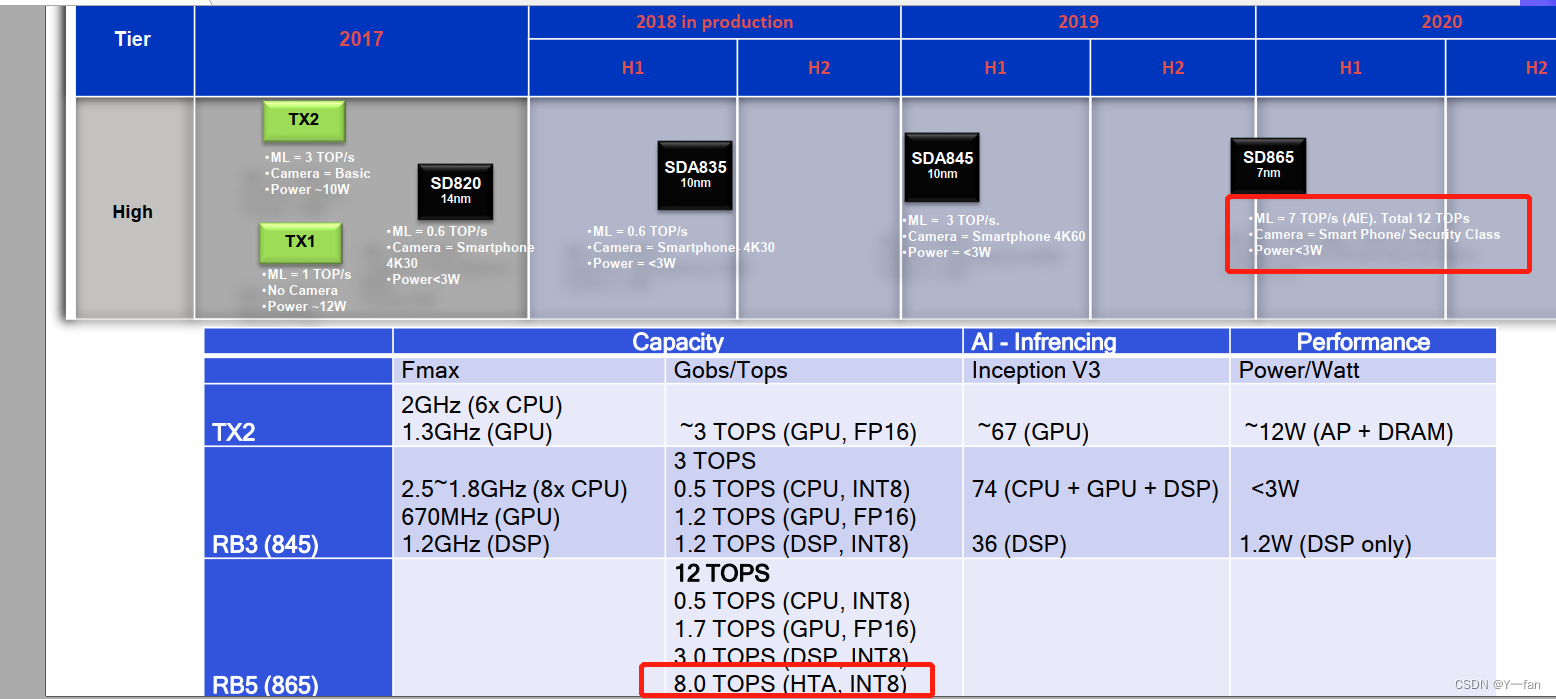Click 'Power ~12W' under the TX1 chip

(x=305, y=306)
